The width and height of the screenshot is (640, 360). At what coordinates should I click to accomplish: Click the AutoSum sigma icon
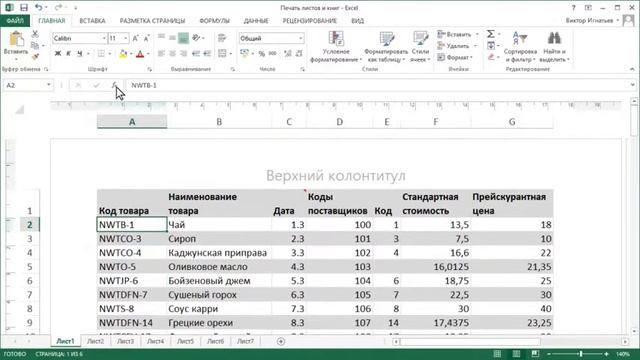click(491, 34)
